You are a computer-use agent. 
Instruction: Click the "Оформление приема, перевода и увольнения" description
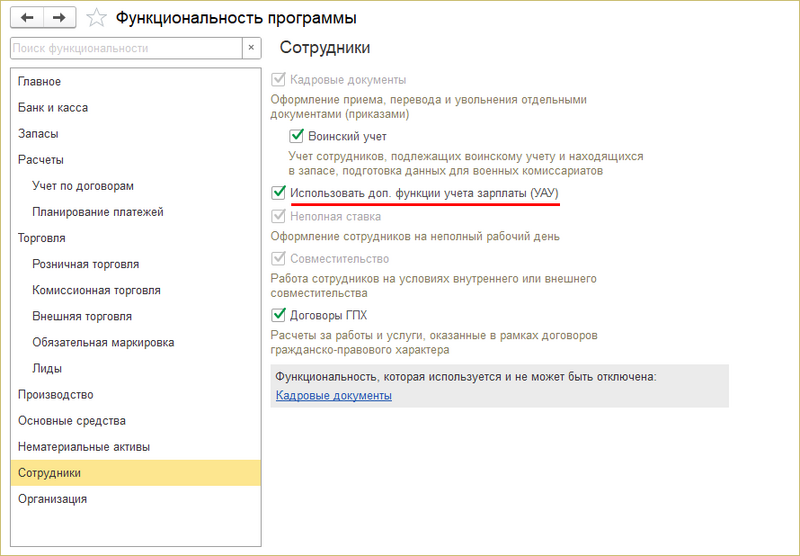click(429, 107)
